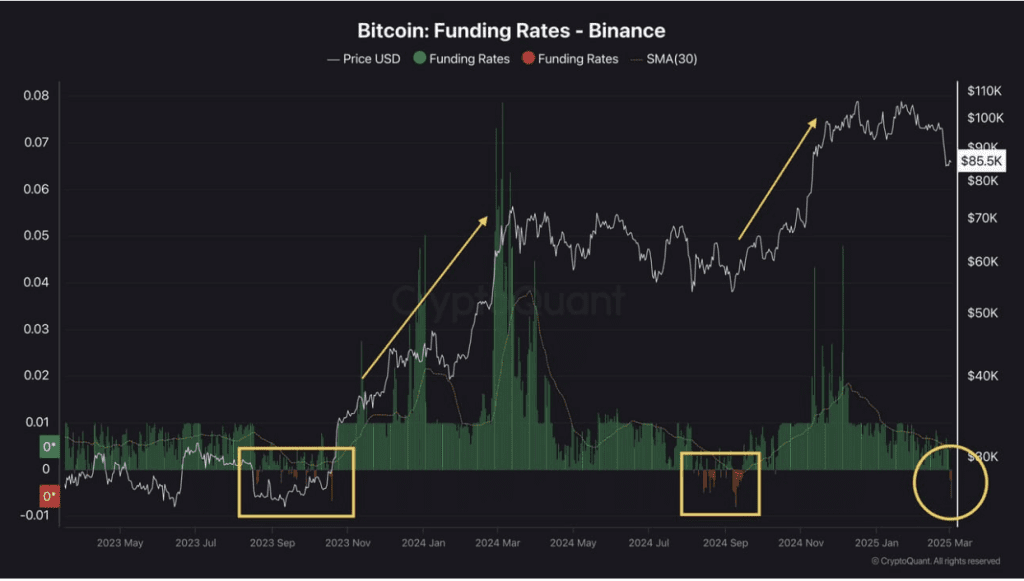
Task: Click the yellow box around 2023 Sep
Action: click(x=296, y=482)
